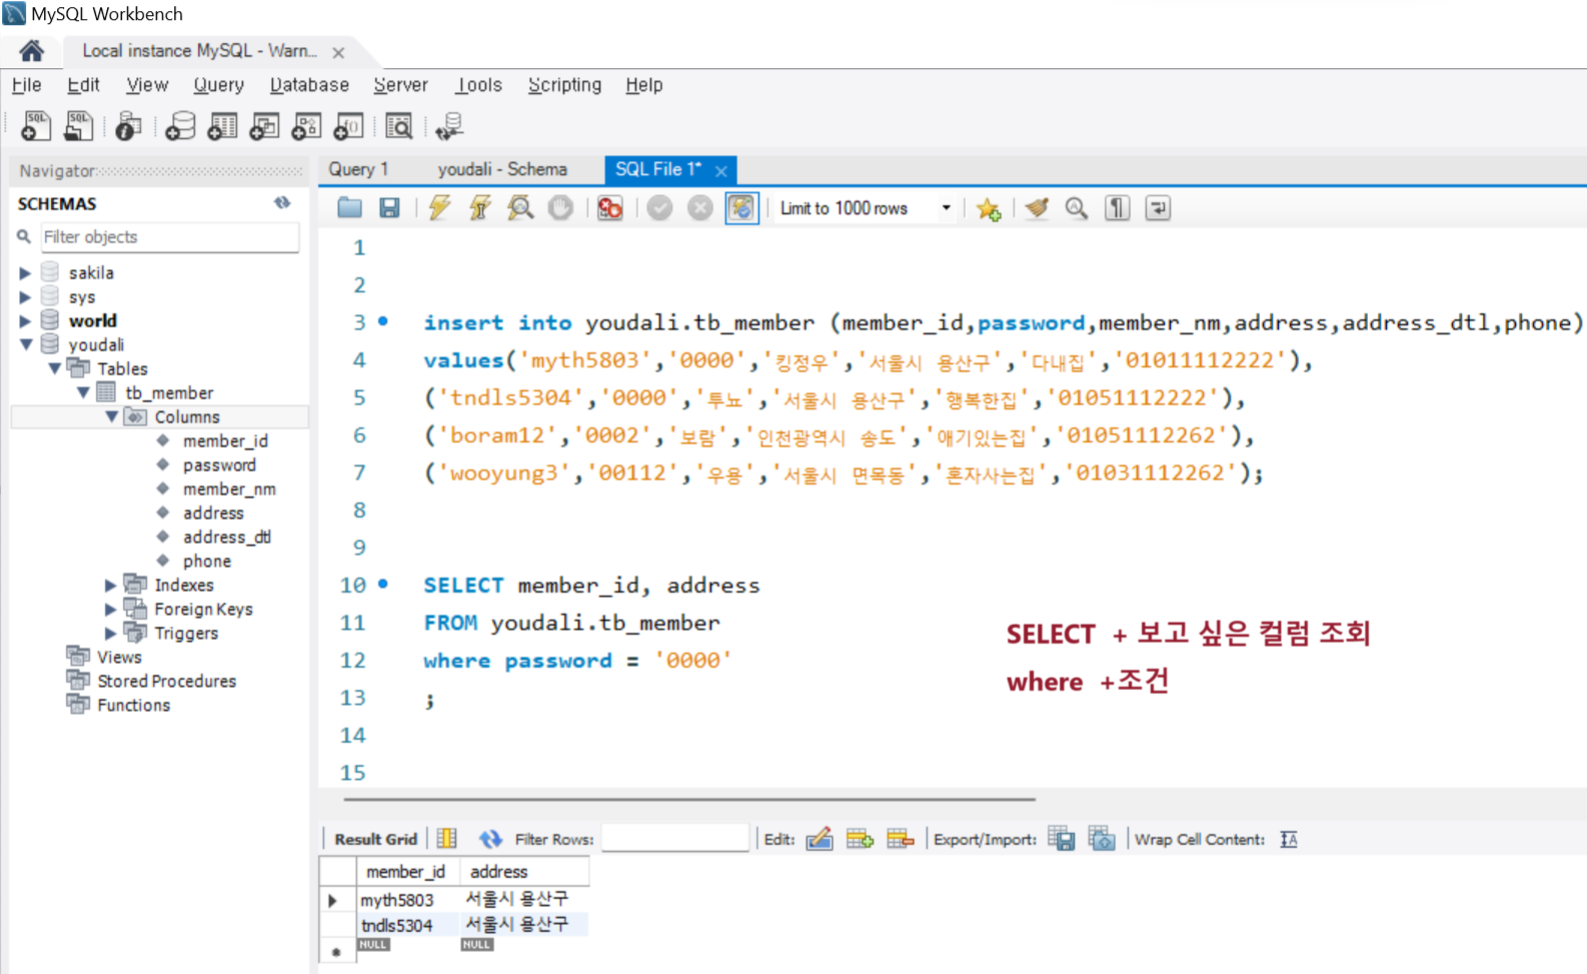1587x974 pixels.
Task: Select the member_id column in tree
Action: (x=225, y=441)
